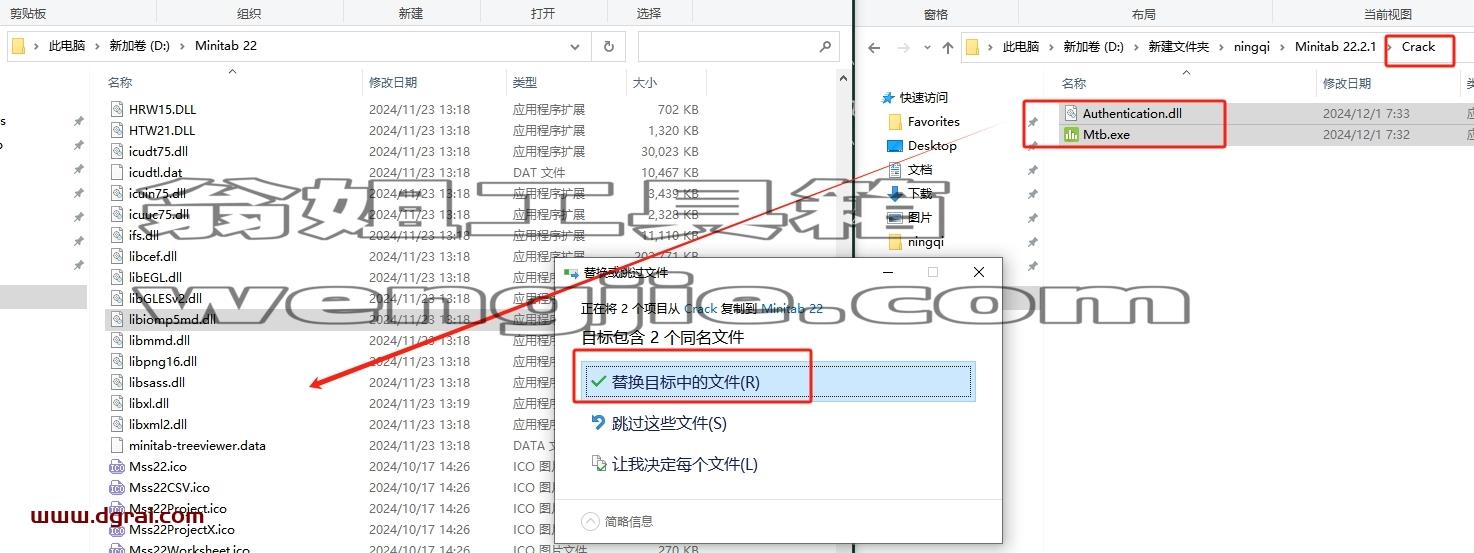Screen dimensions: 1474x553
Task: Click 此电脑 breadcrumb in left window
Action: (x=67, y=46)
